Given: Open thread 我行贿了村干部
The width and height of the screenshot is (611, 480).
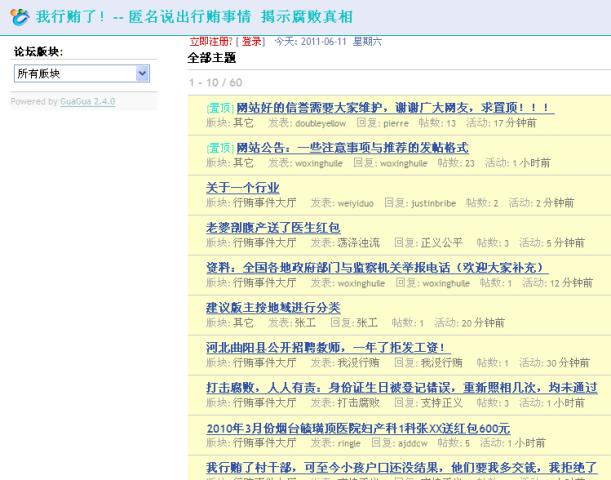Looking at the screenshot, I should point(400,467).
